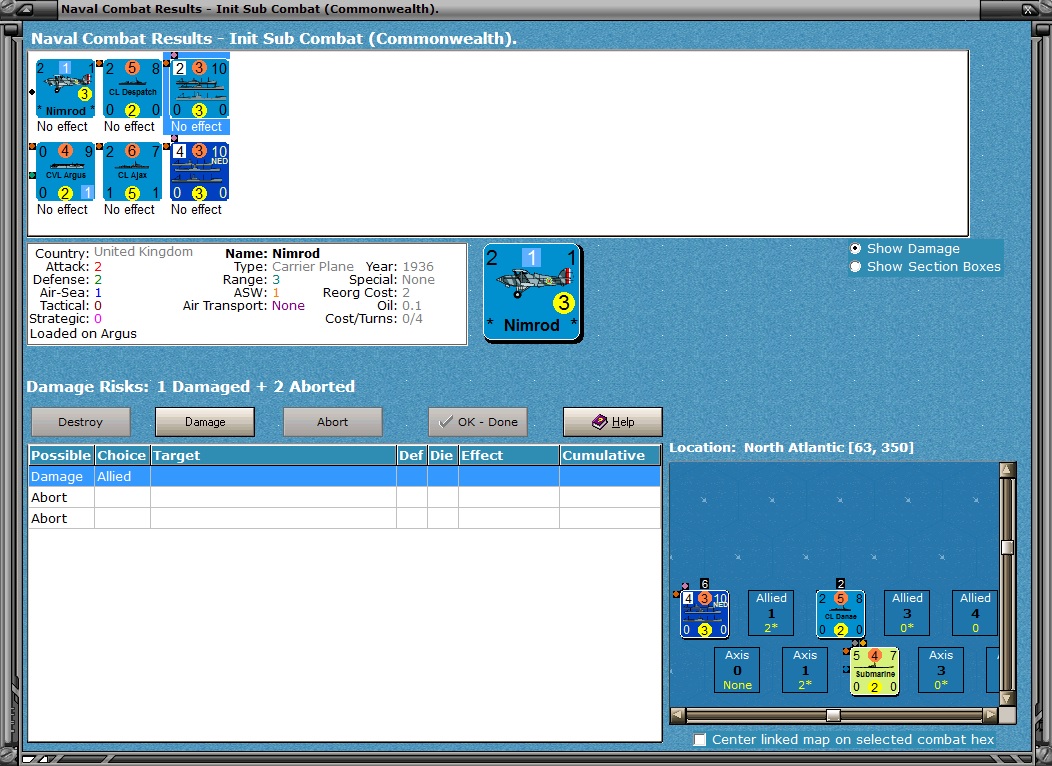The image size is (1052, 766).
Task: Select the NED convoy counter on the map
Action: (704, 614)
